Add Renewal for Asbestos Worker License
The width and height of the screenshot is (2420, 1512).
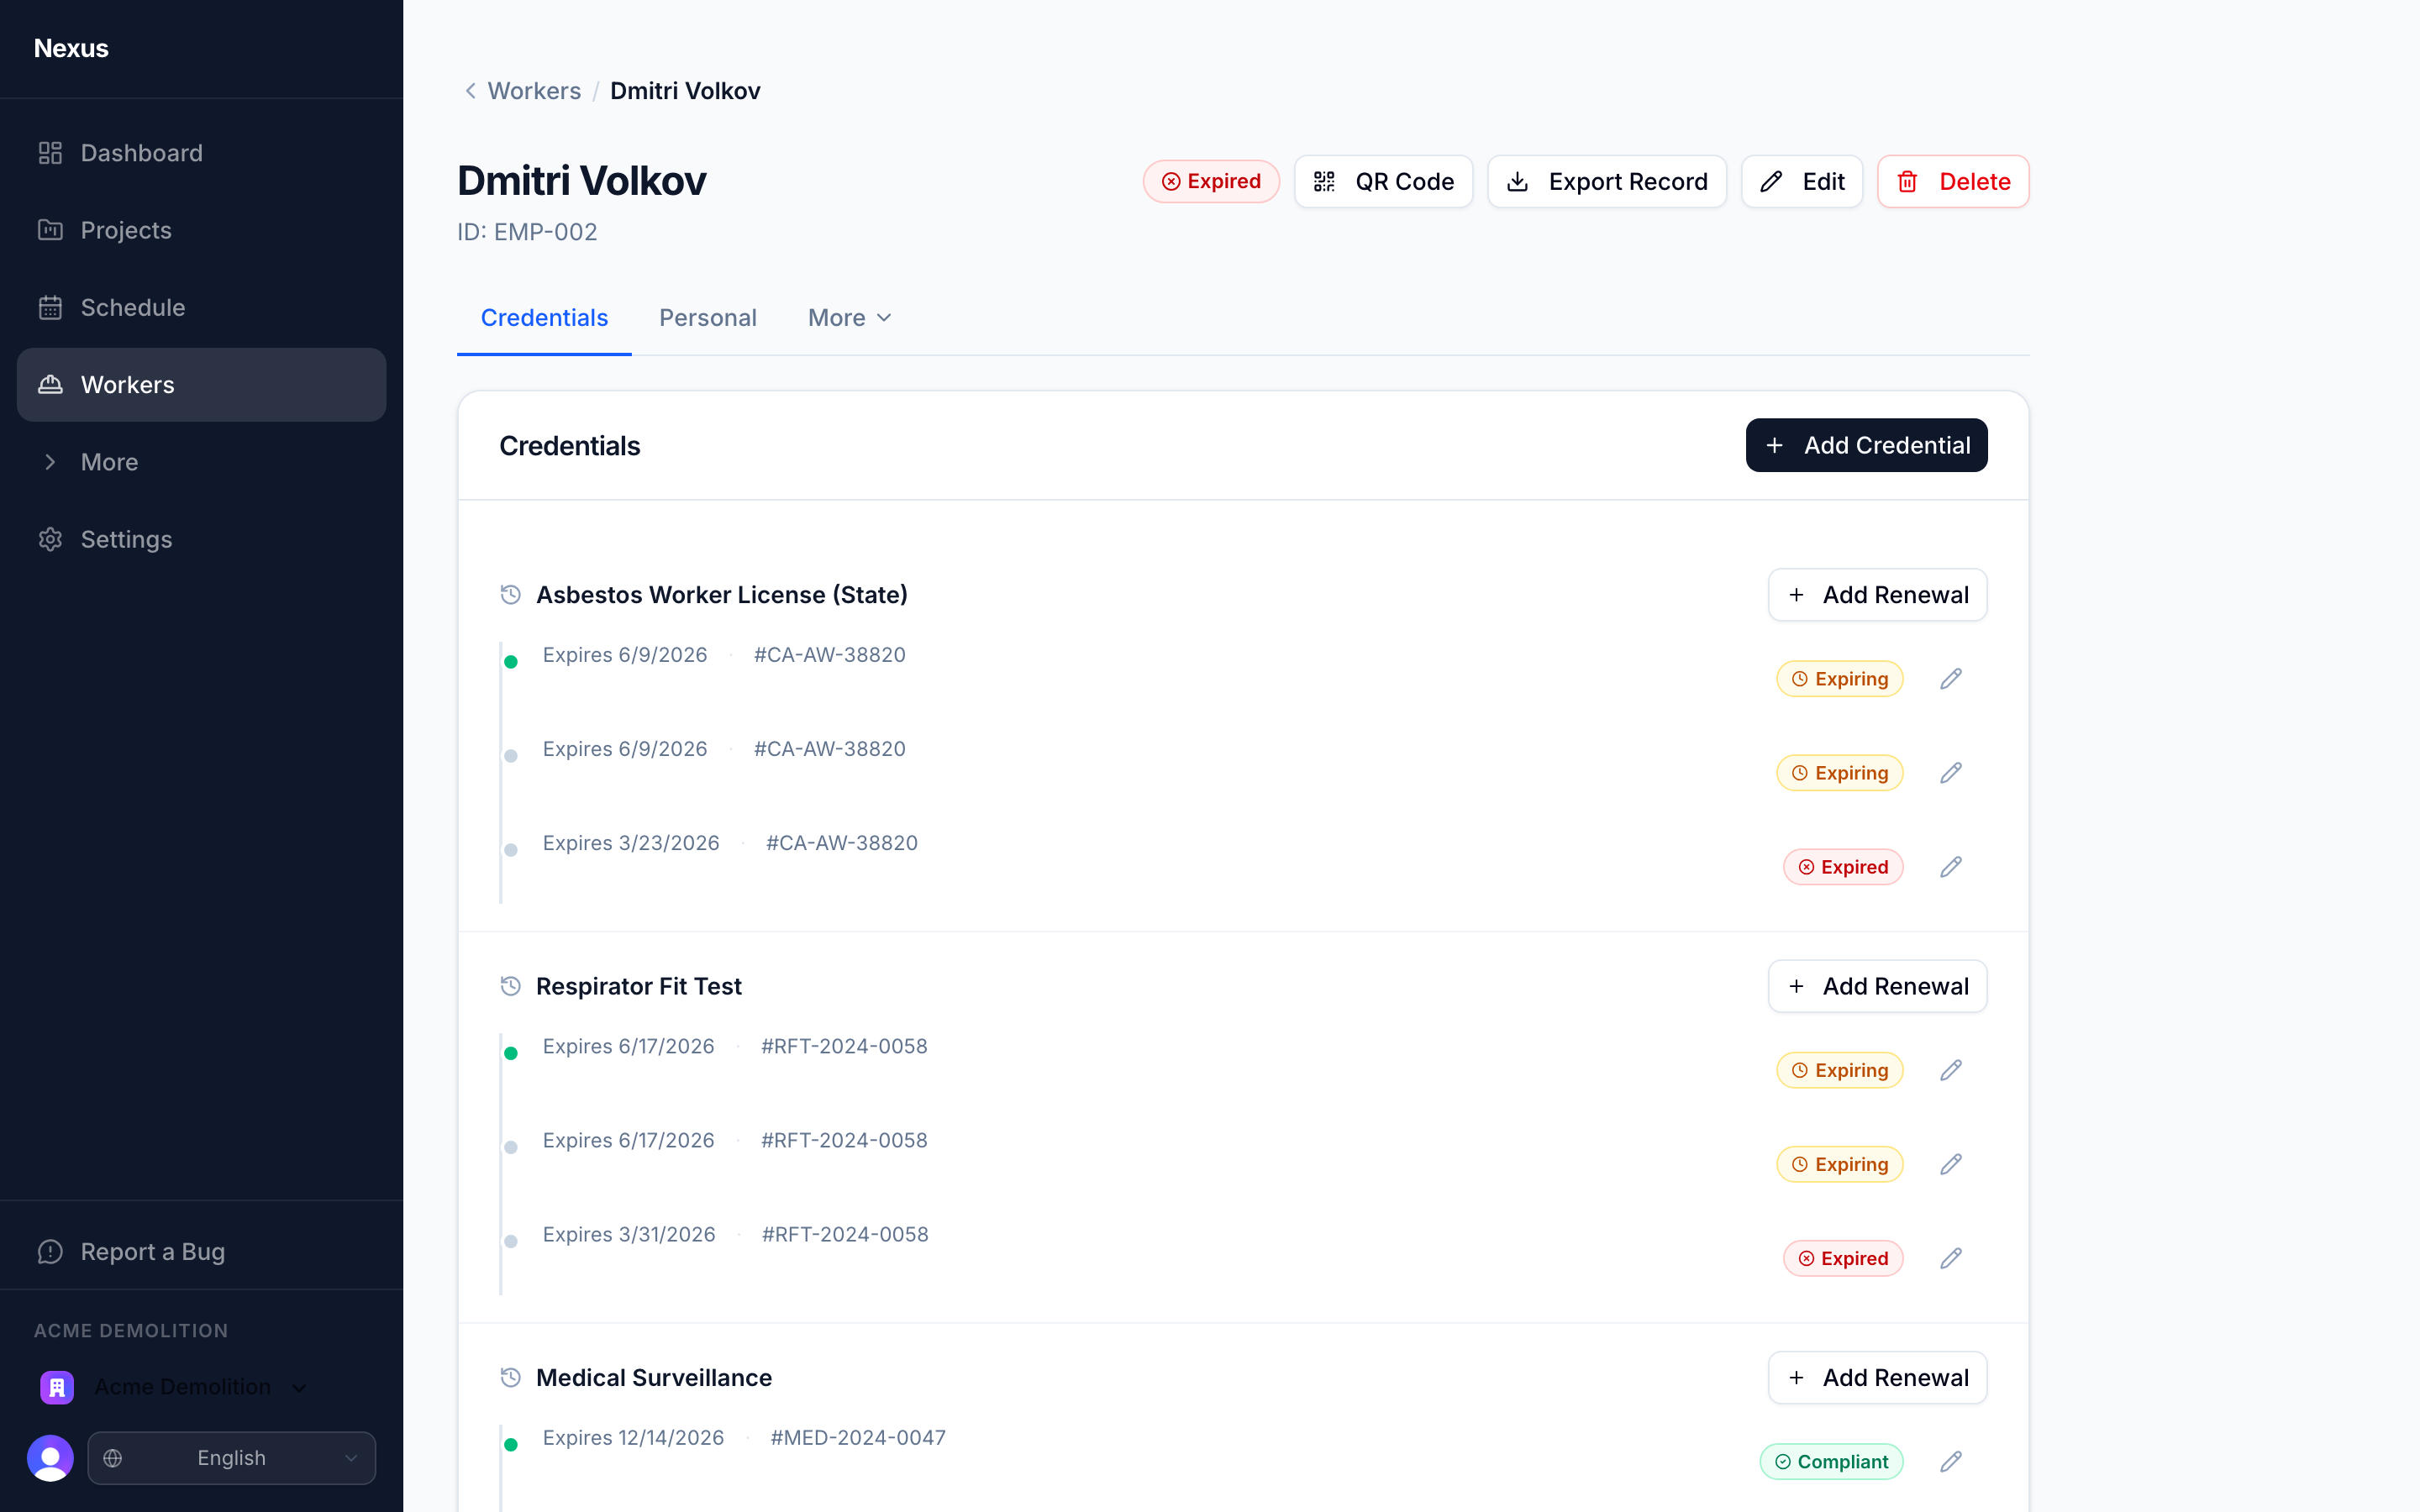click(x=1877, y=595)
